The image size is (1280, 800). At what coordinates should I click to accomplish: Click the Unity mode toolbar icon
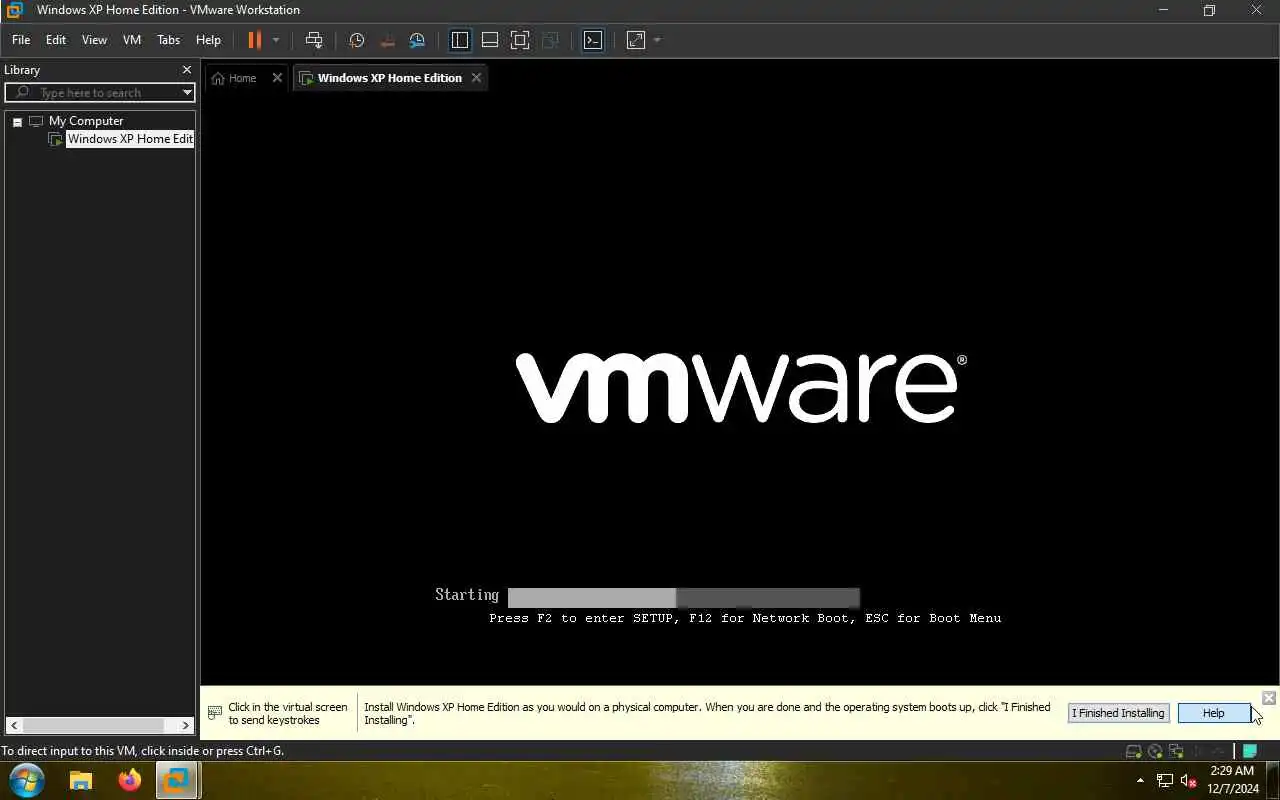coord(550,40)
